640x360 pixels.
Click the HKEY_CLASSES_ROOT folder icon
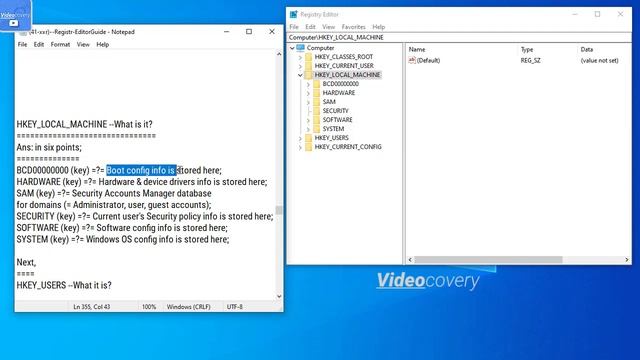pyautogui.click(x=309, y=57)
